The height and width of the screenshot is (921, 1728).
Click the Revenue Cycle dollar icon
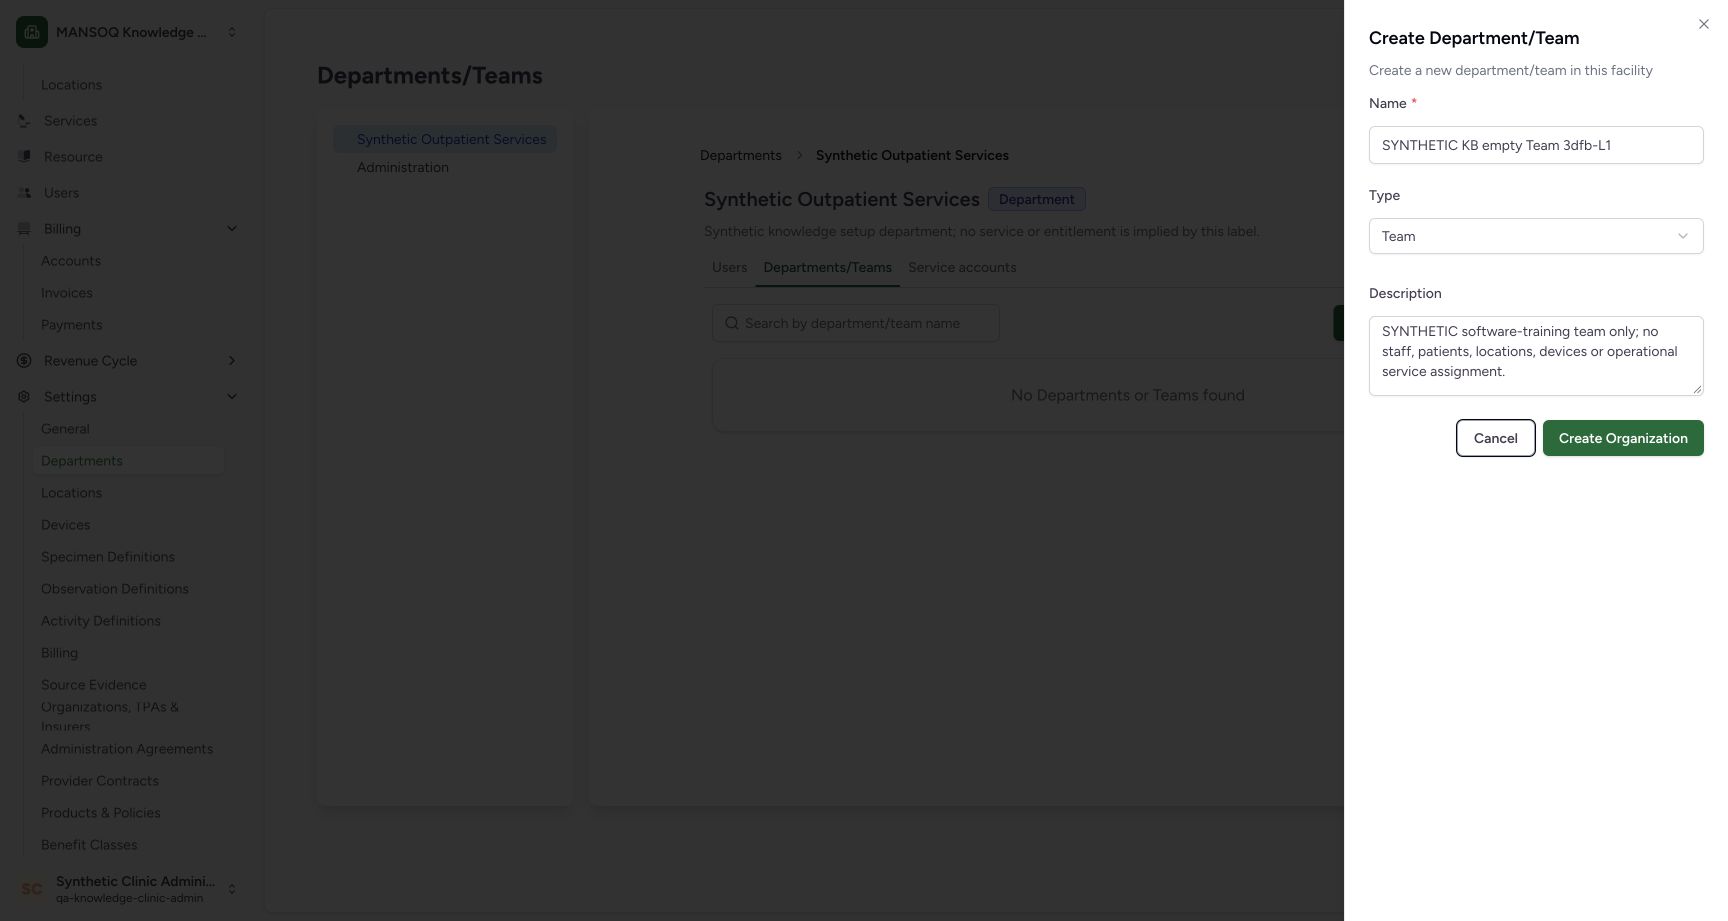24,361
